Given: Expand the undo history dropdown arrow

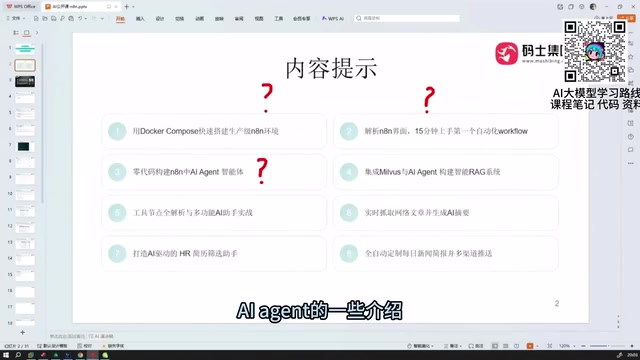Looking at the screenshot, I should 86,19.
